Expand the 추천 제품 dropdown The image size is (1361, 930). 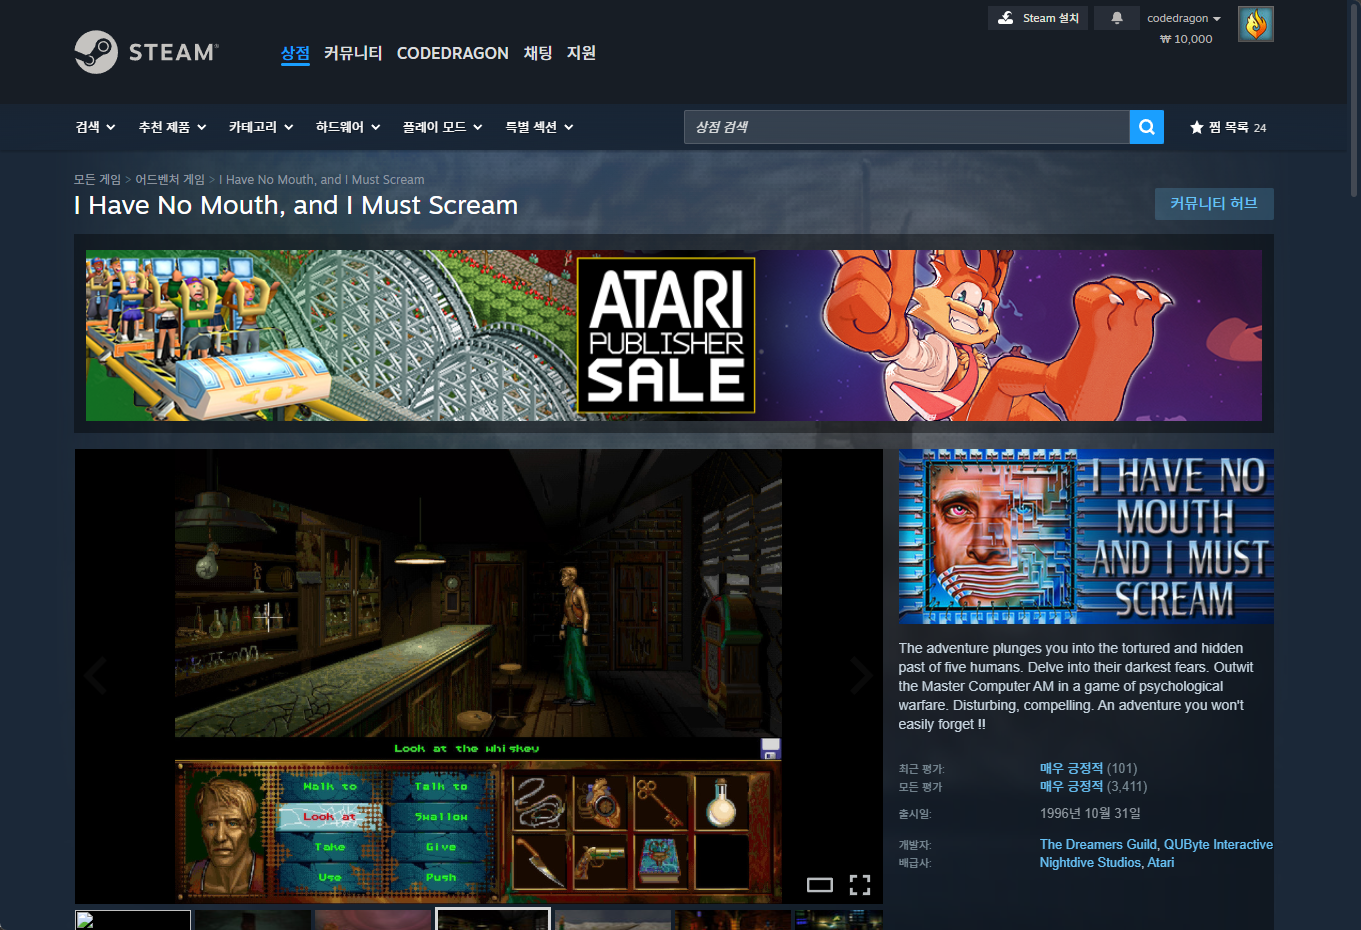point(172,127)
